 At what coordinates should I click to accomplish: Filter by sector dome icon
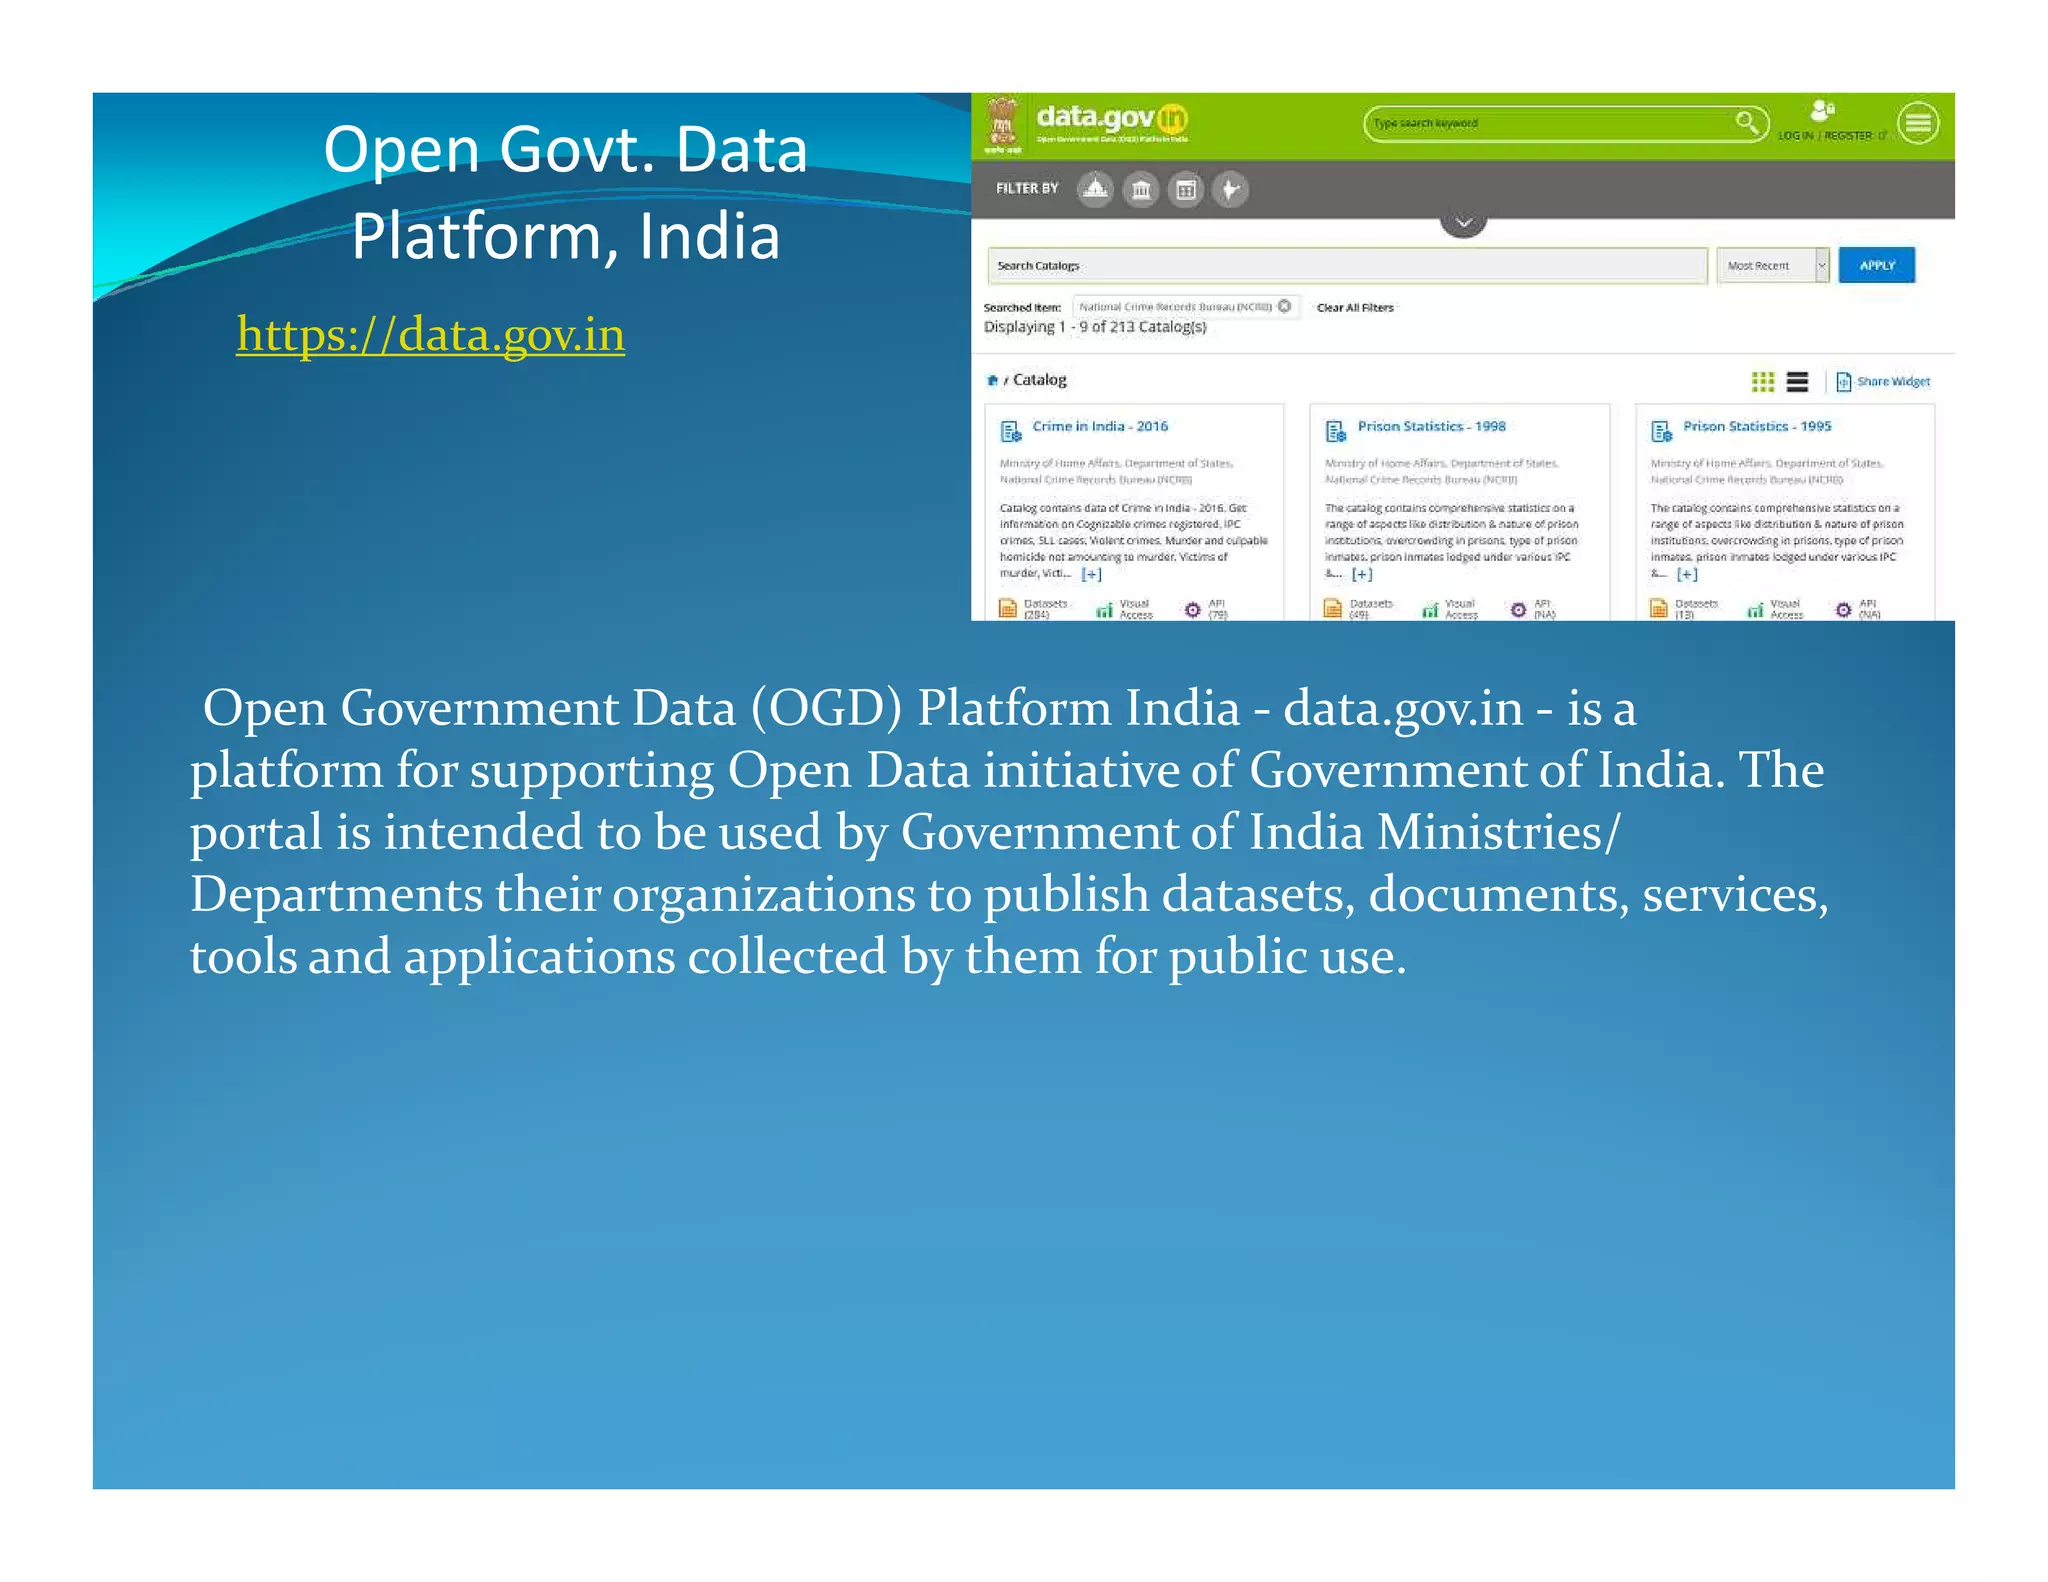pyautogui.click(x=1095, y=189)
